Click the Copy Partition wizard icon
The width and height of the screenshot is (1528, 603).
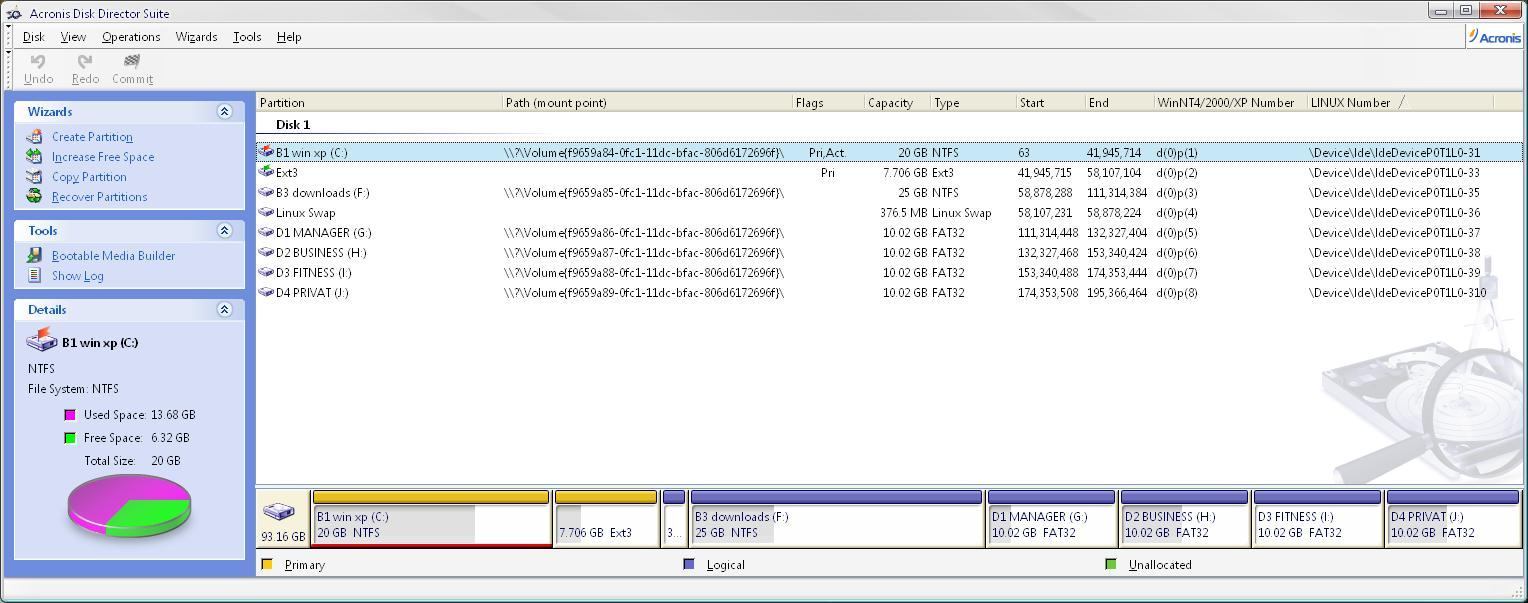(x=35, y=177)
